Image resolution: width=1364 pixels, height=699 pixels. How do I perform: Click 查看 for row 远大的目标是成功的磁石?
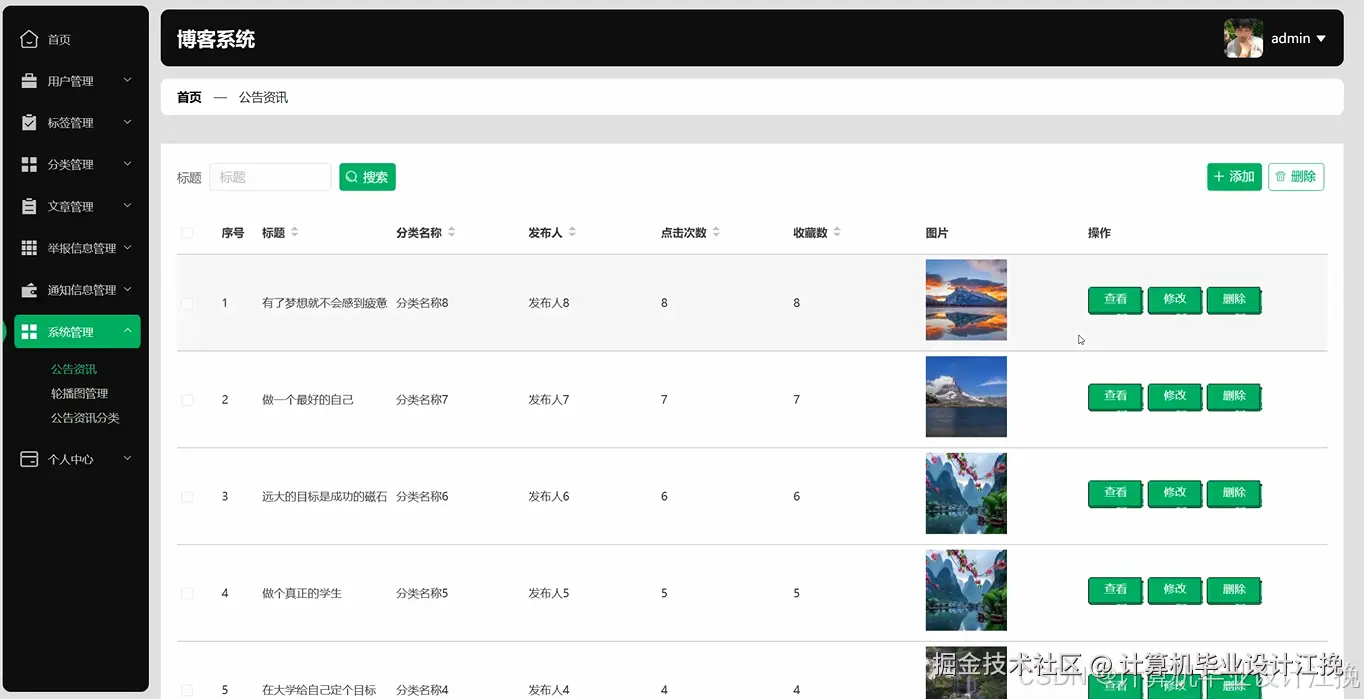(x=1115, y=494)
